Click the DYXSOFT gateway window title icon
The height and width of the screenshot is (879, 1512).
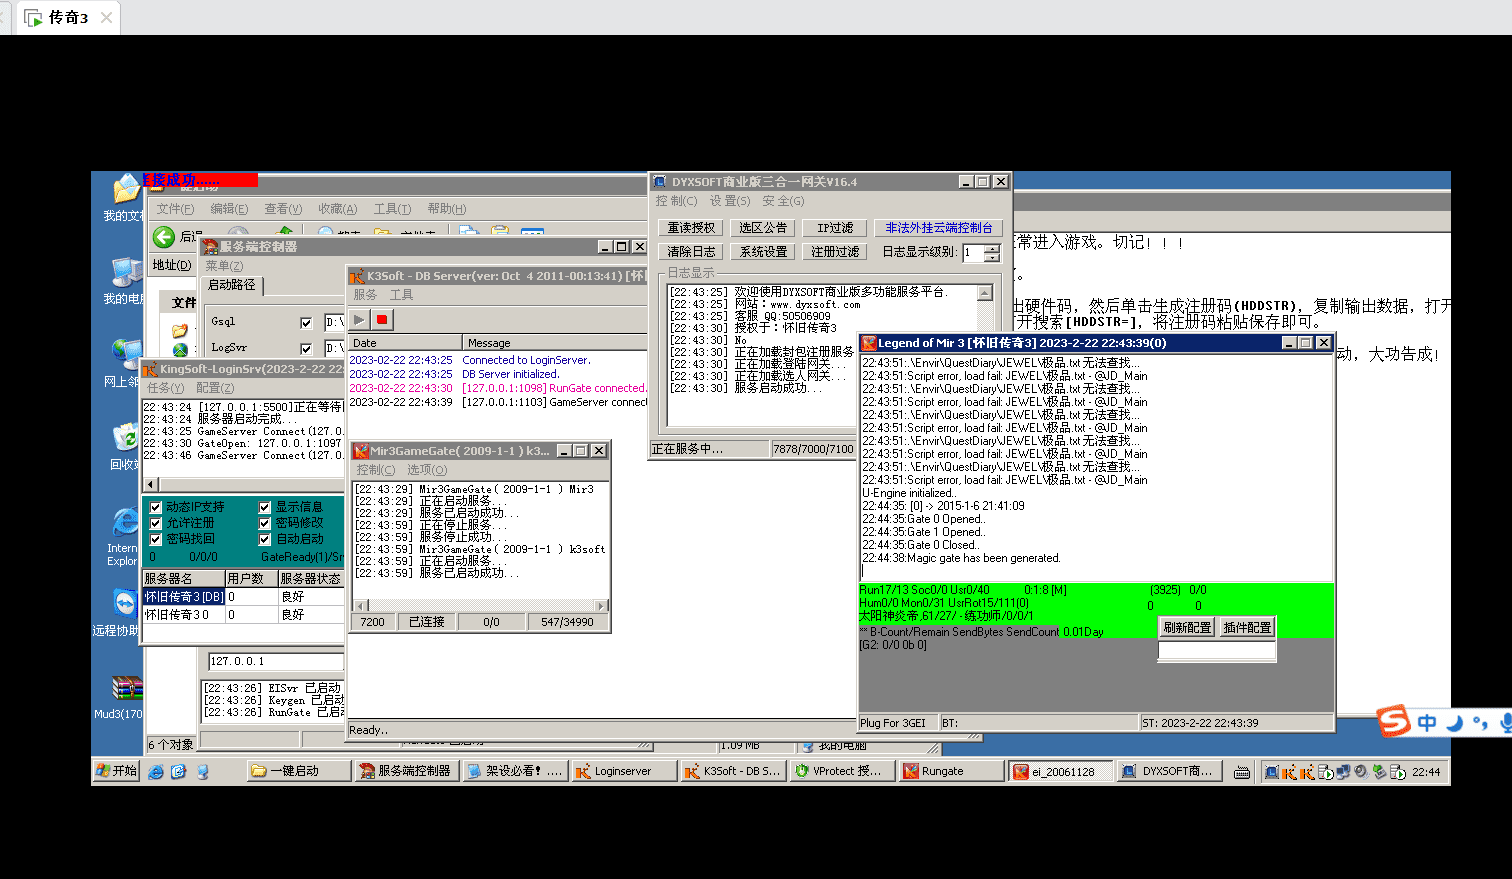[660, 182]
